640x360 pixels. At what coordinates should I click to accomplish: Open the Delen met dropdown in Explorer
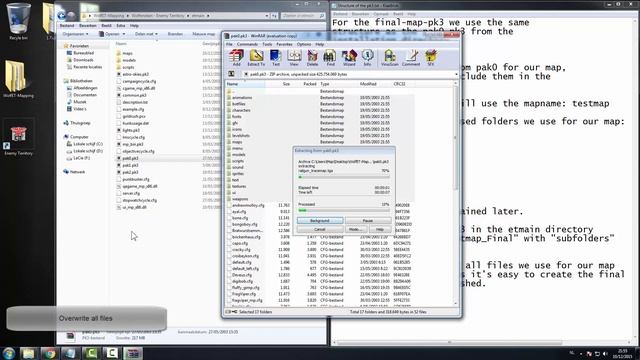(146, 34)
